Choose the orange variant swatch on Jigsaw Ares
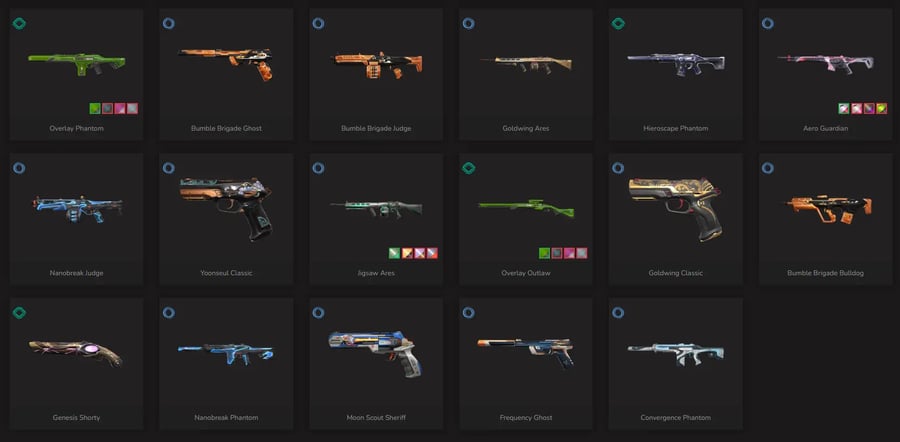Screen dimensions: 900x442 coord(407,253)
